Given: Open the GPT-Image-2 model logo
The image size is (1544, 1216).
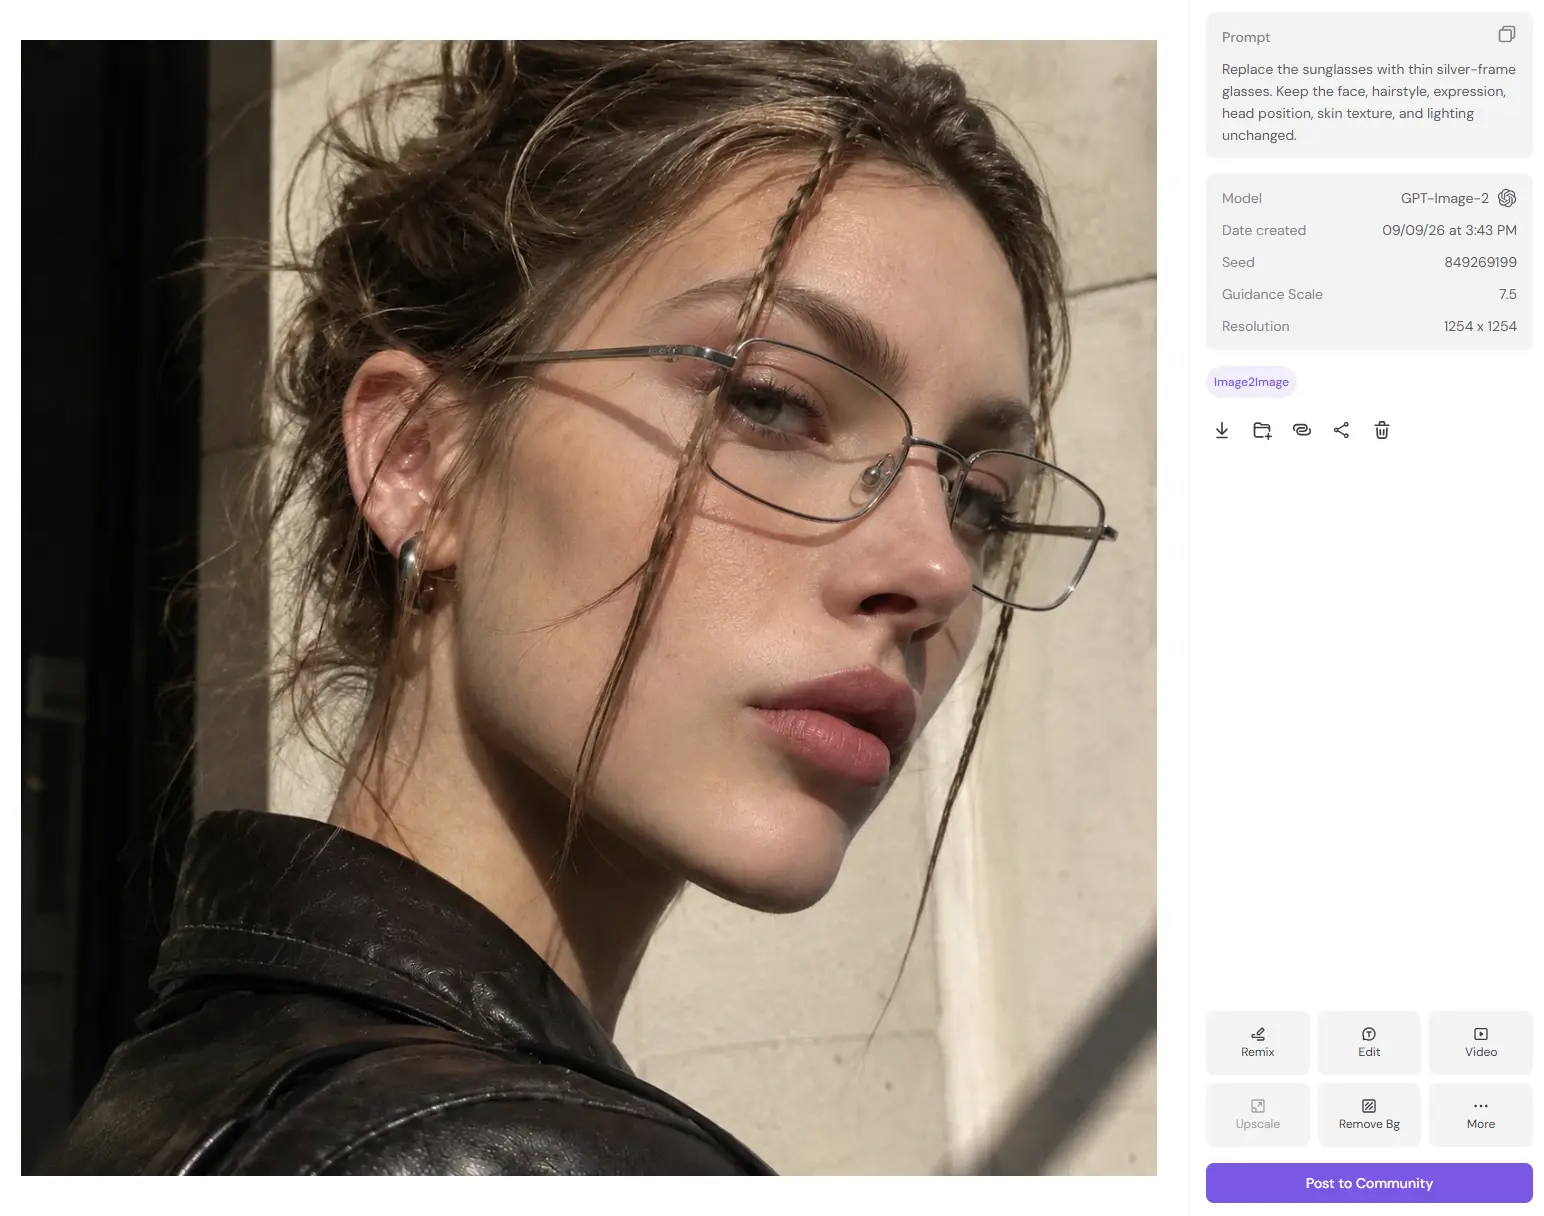Looking at the screenshot, I should (x=1507, y=198).
